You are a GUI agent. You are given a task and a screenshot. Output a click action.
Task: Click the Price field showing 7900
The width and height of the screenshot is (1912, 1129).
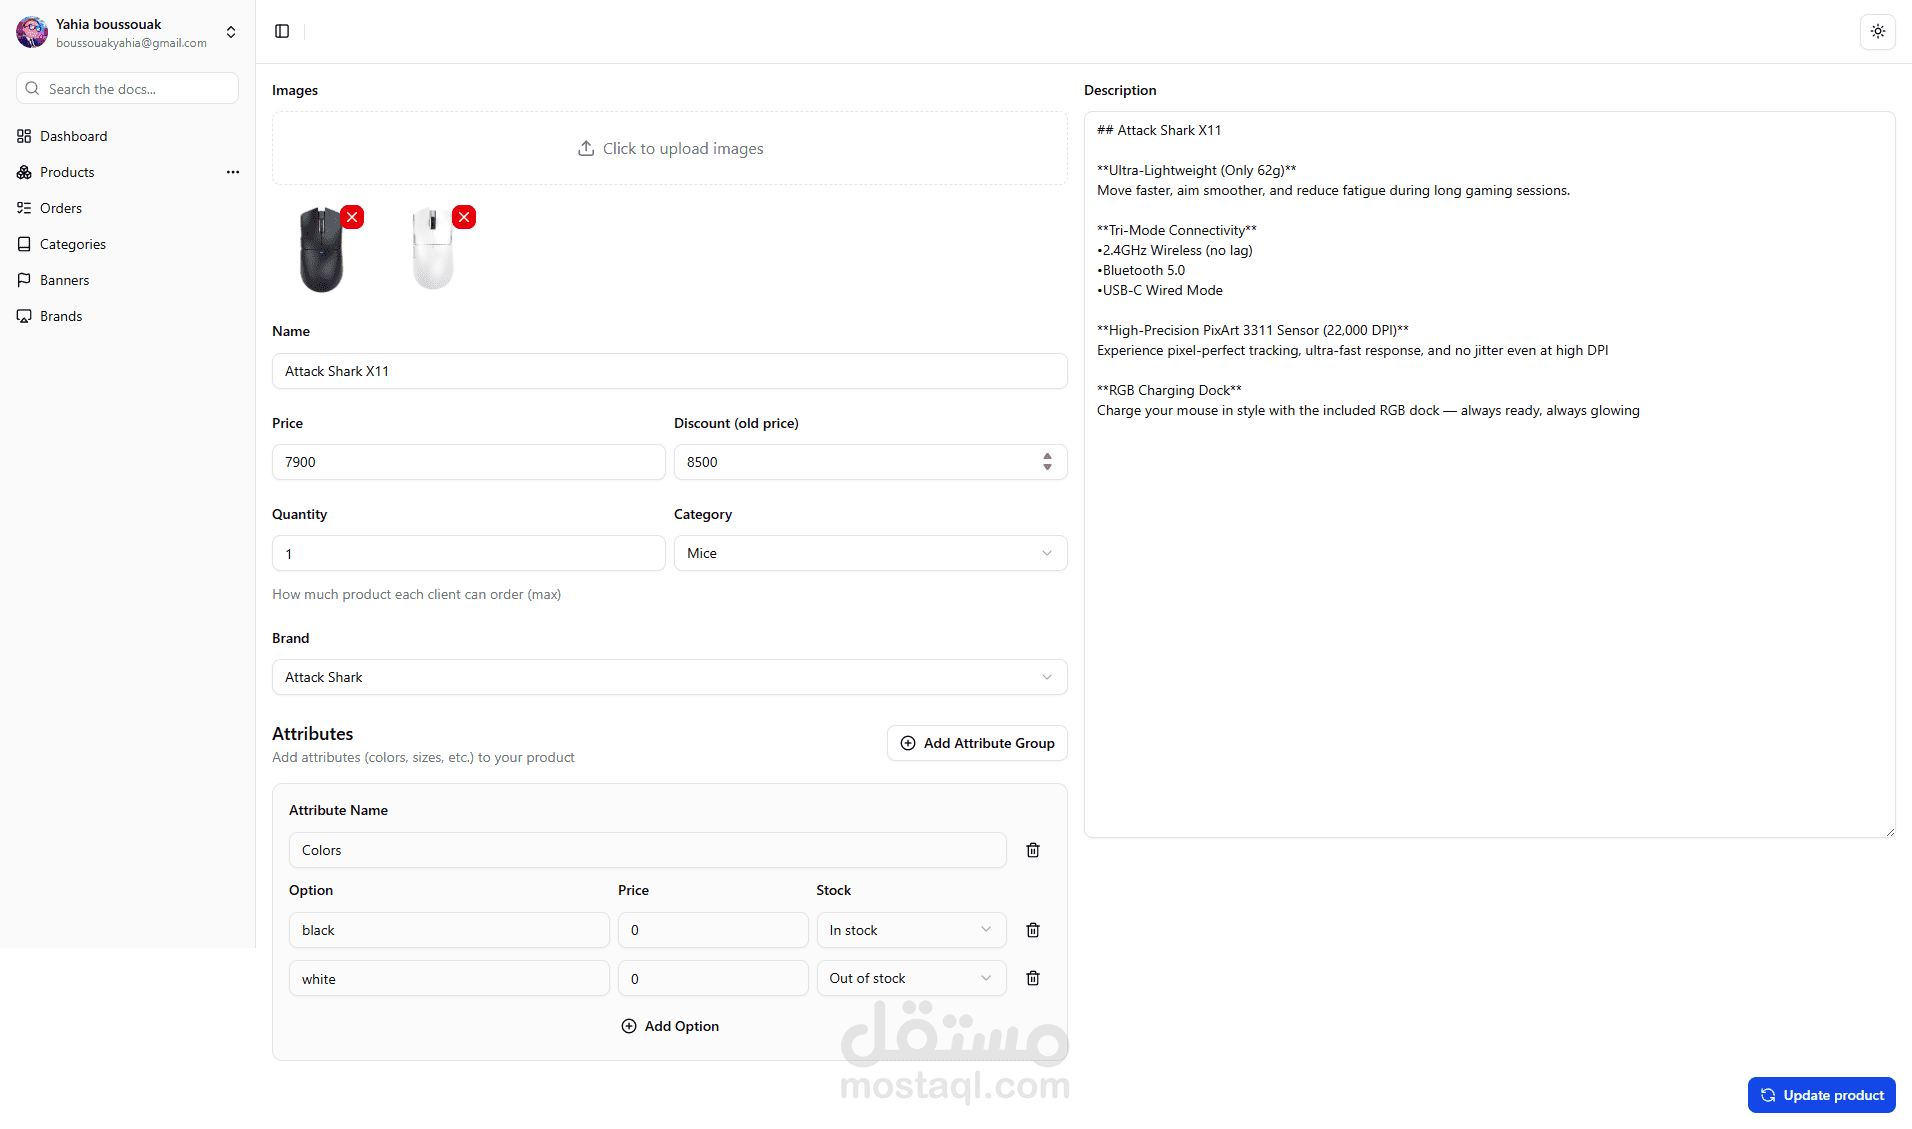(x=468, y=462)
